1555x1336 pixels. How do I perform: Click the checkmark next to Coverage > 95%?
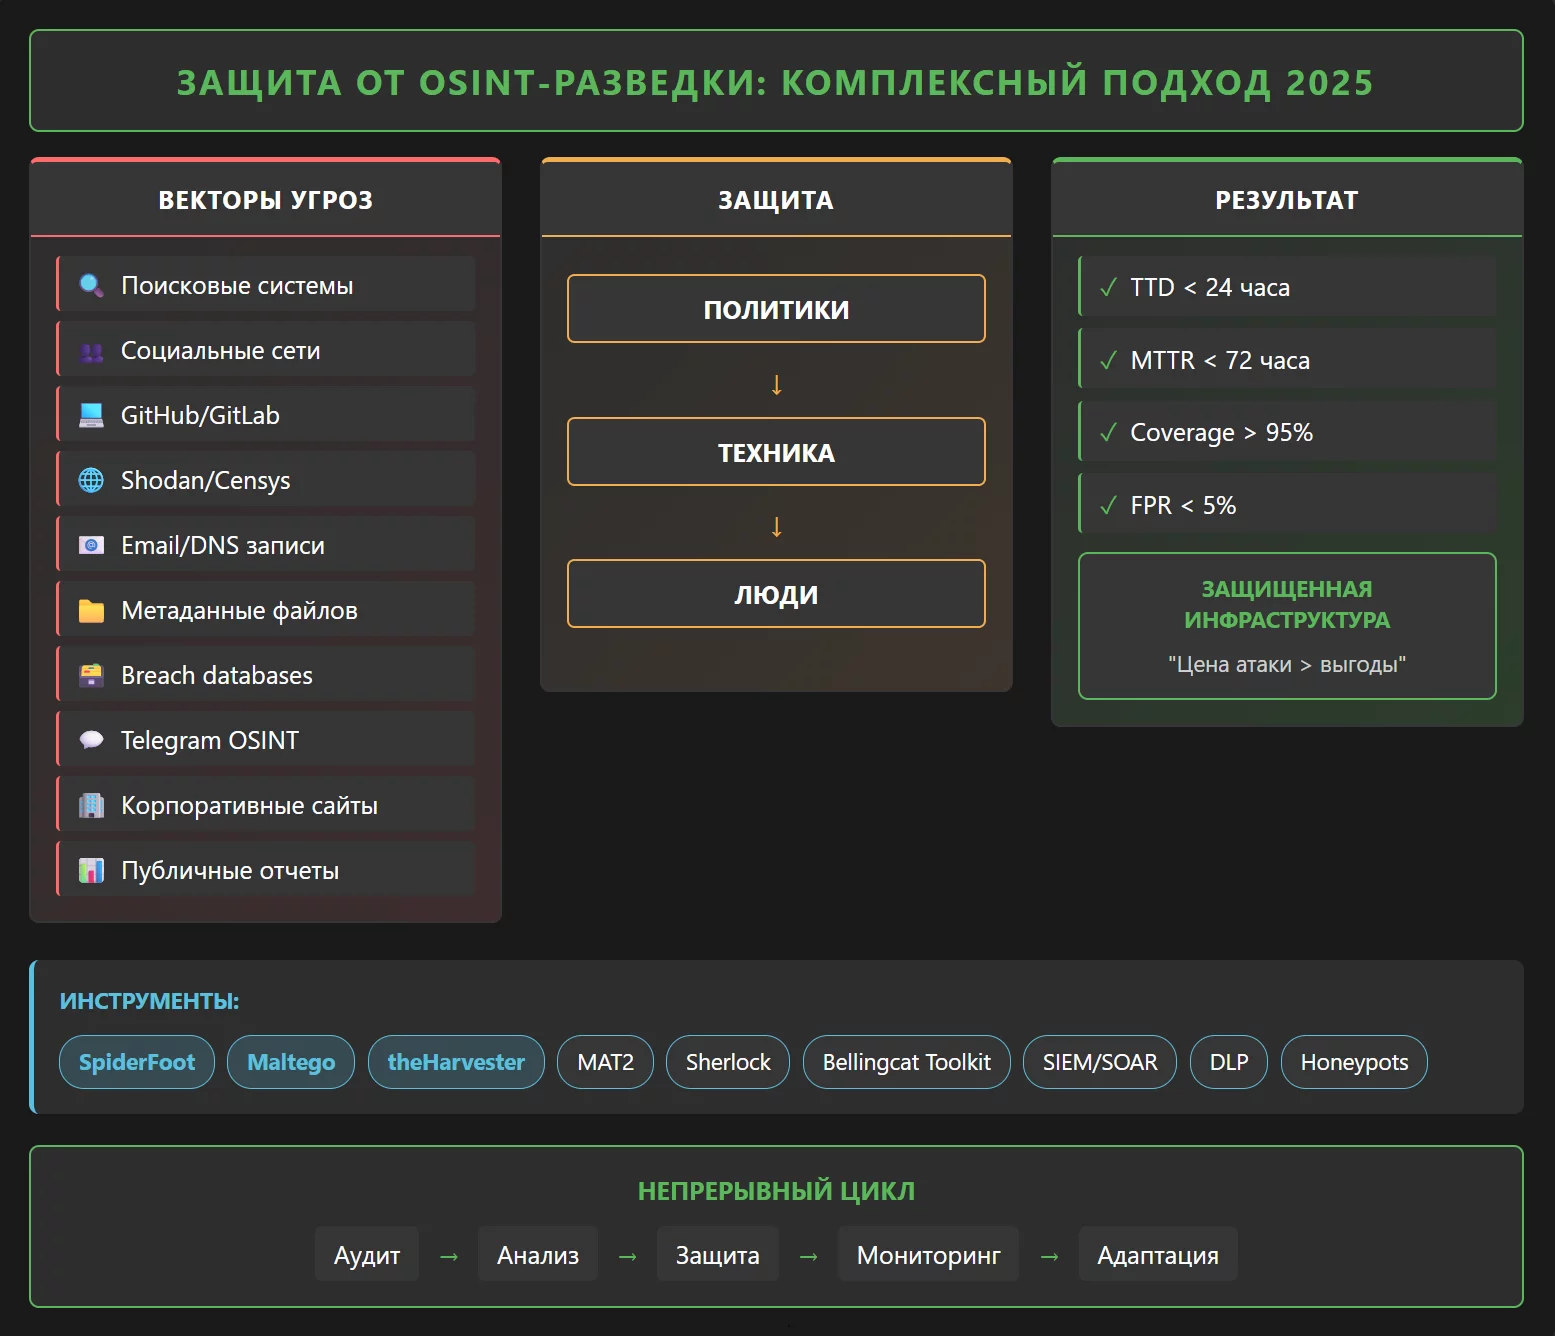(x=1108, y=433)
